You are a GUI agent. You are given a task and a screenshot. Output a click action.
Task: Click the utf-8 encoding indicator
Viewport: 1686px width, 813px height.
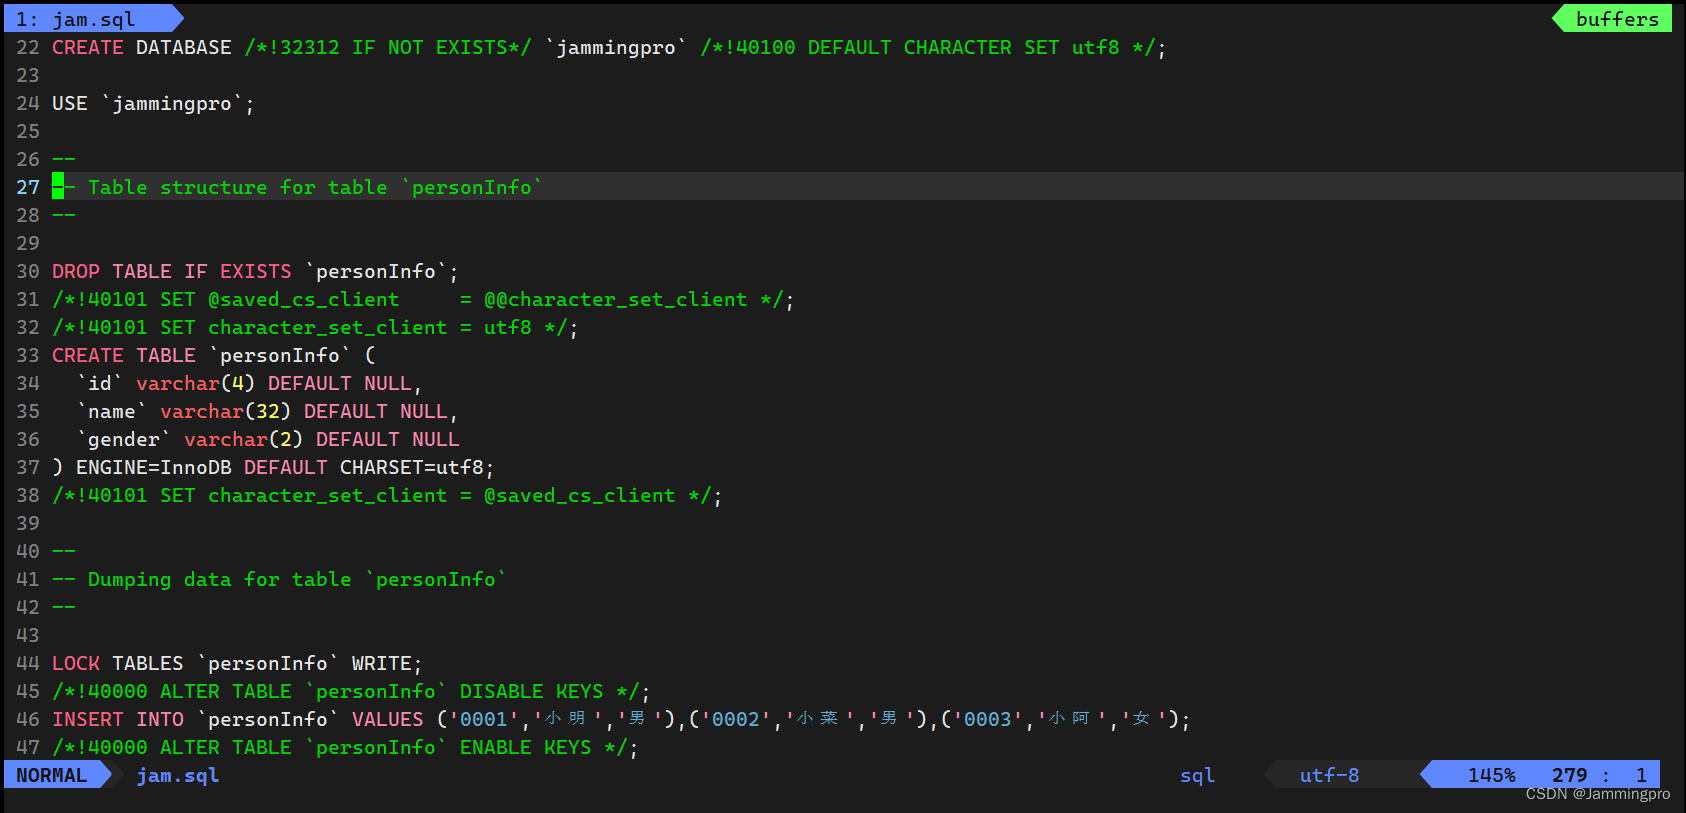[1329, 775]
